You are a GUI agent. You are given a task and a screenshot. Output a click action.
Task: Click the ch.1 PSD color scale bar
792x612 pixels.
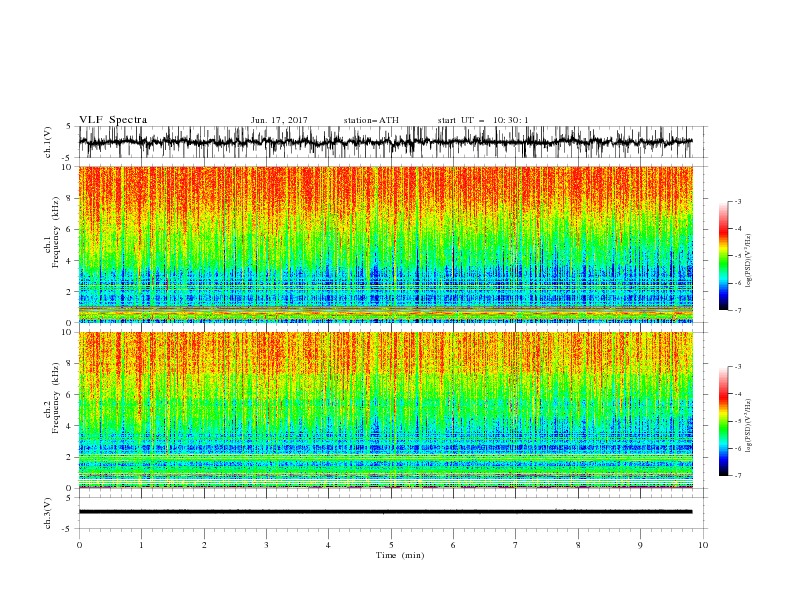coord(723,256)
